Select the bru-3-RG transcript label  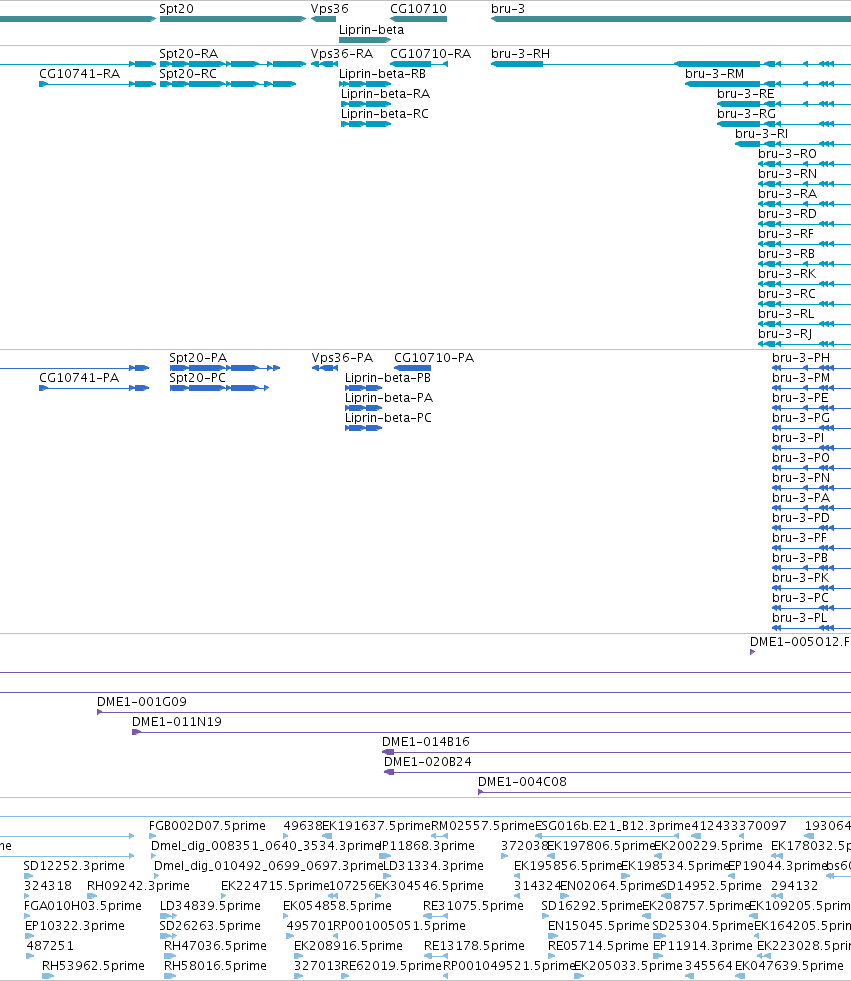click(747, 114)
